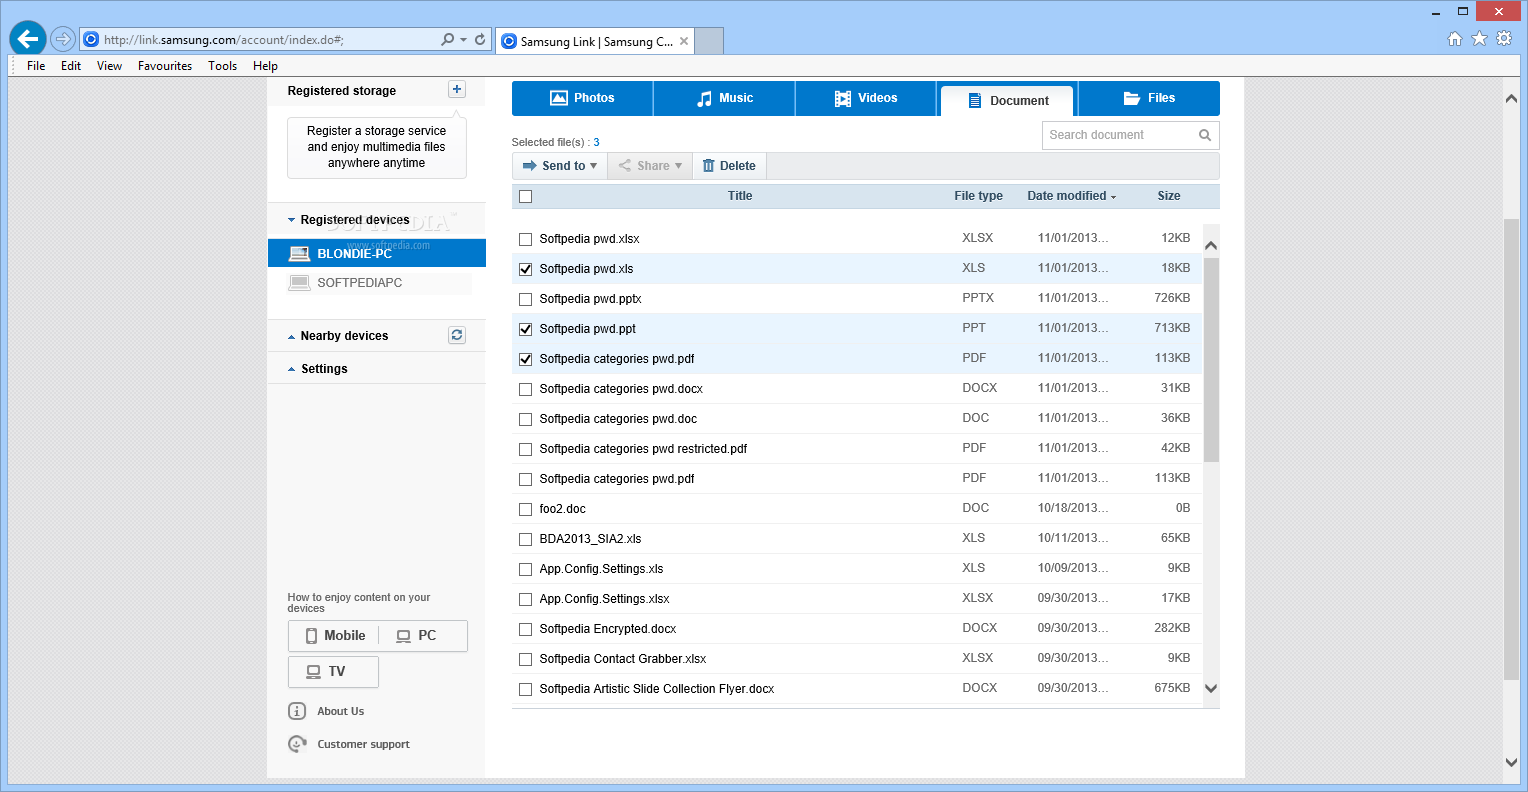Sort by Date modified column header
1528x792 pixels.
[1071, 196]
